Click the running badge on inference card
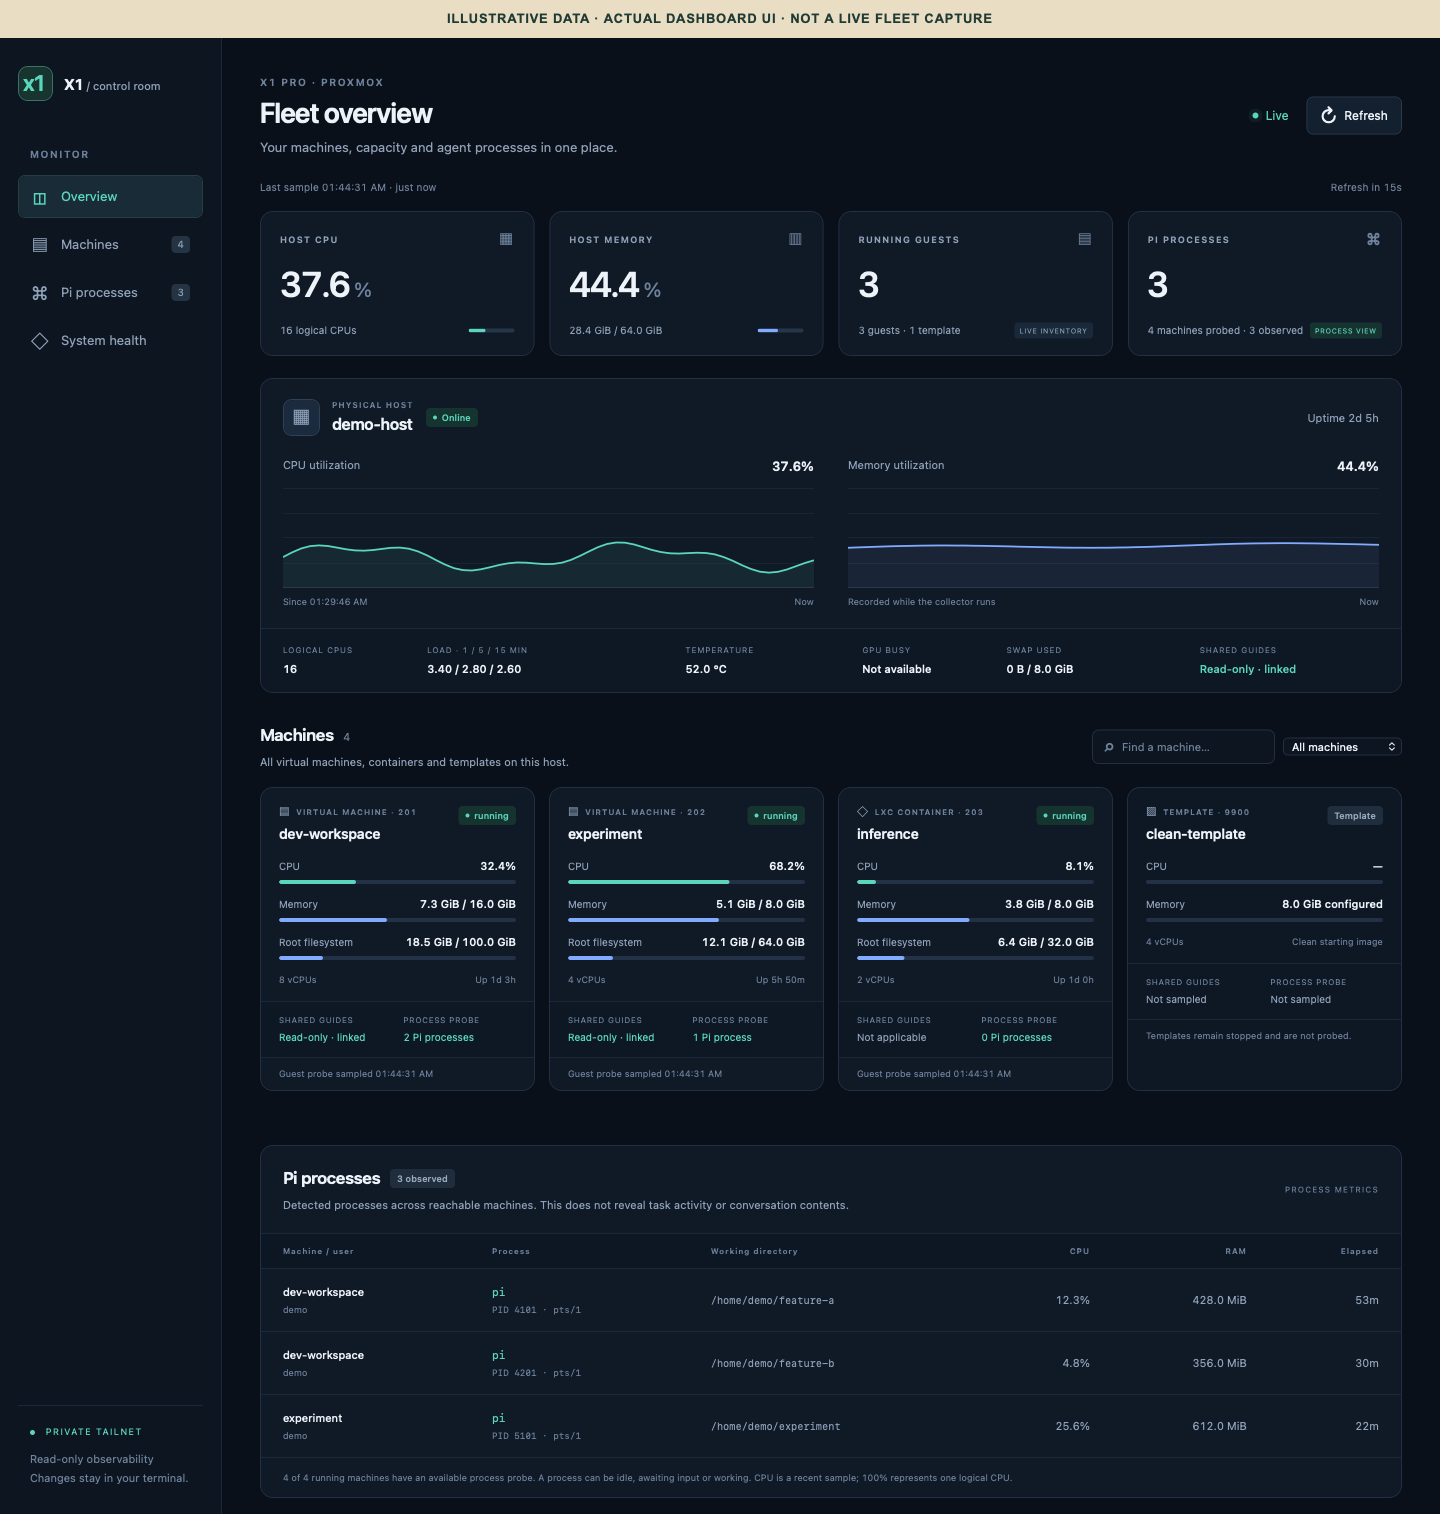Image resolution: width=1440 pixels, height=1514 pixels. tap(1065, 816)
